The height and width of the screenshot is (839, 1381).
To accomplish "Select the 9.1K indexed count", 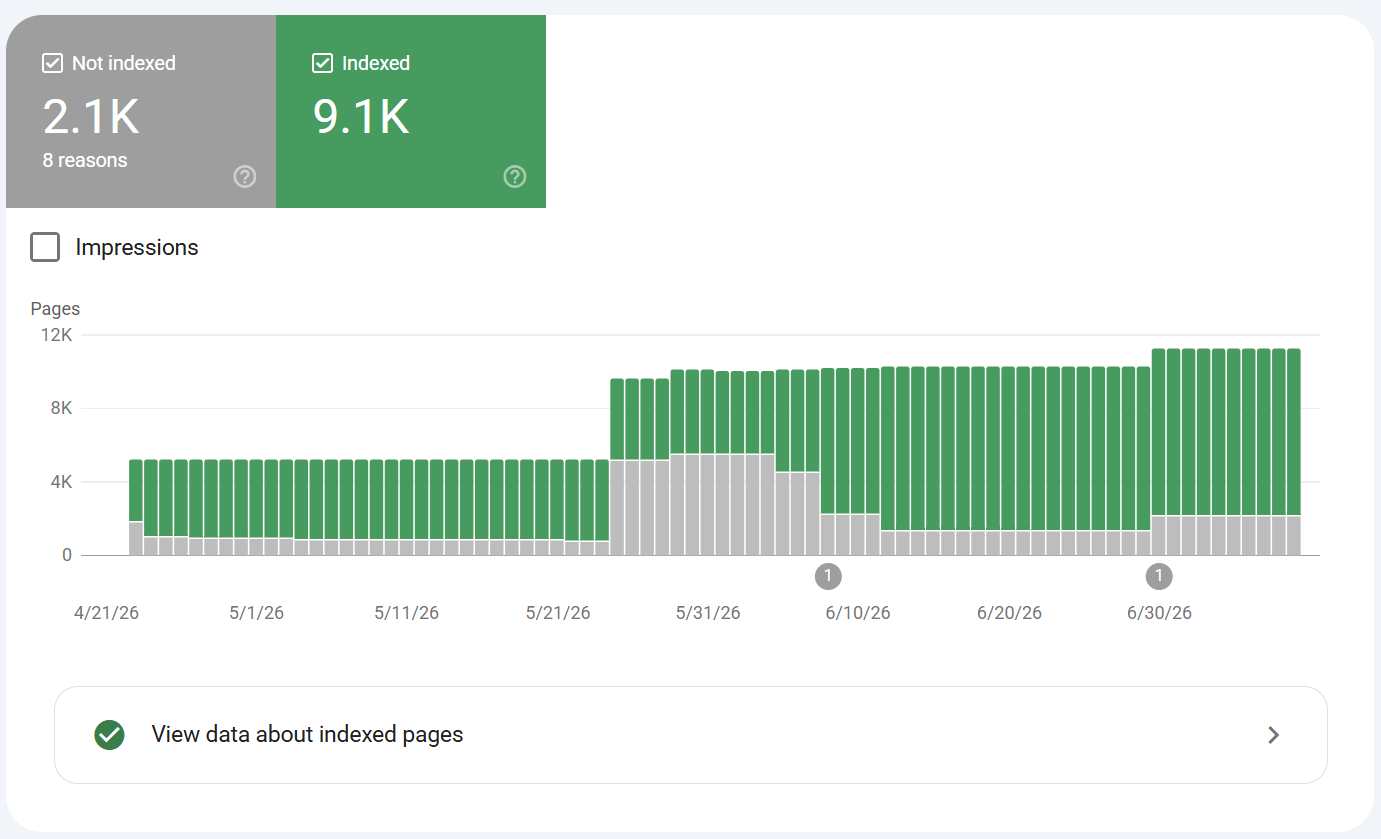I will (x=361, y=117).
